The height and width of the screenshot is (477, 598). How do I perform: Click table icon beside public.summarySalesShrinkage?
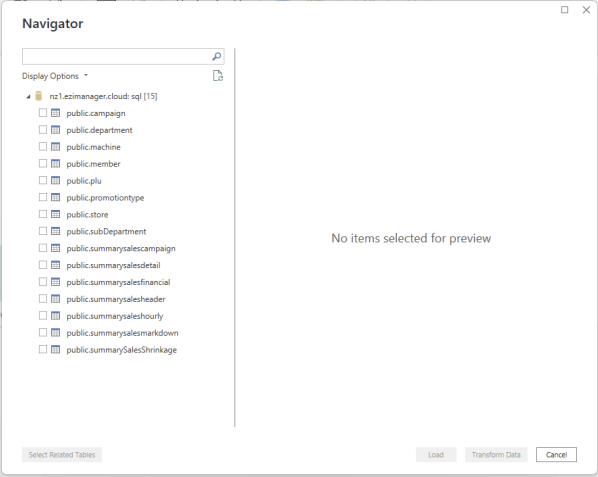point(55,349)
